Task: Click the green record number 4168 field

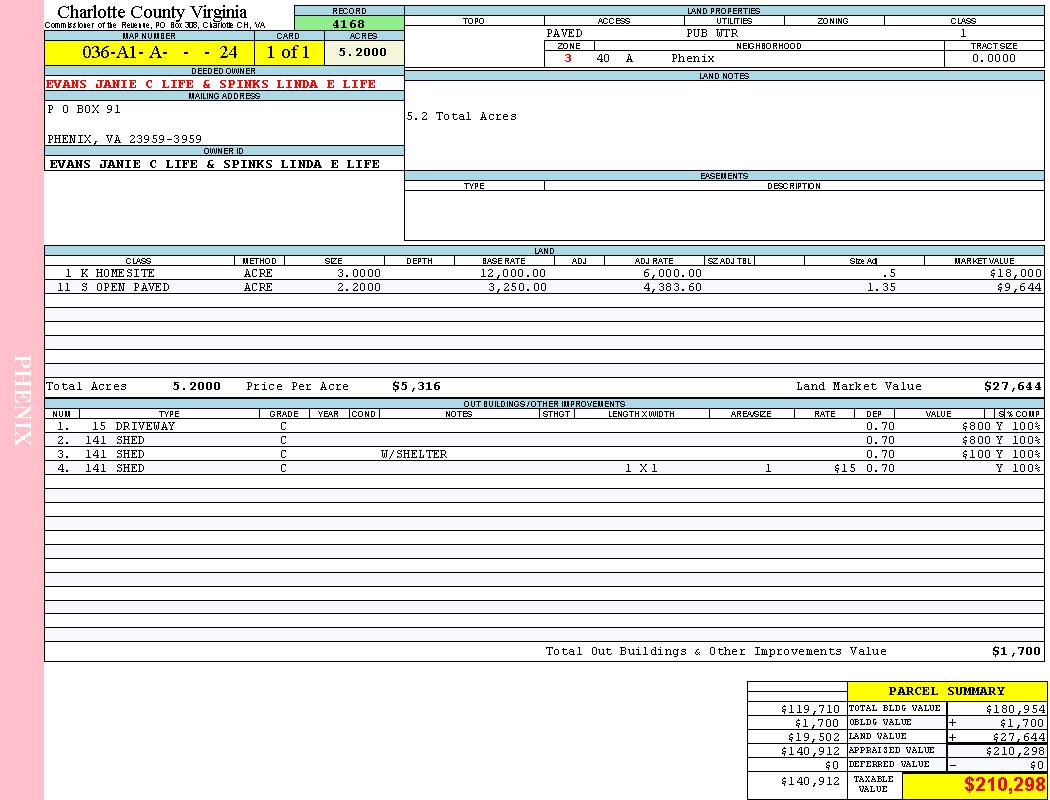Action: pos(349,23)
